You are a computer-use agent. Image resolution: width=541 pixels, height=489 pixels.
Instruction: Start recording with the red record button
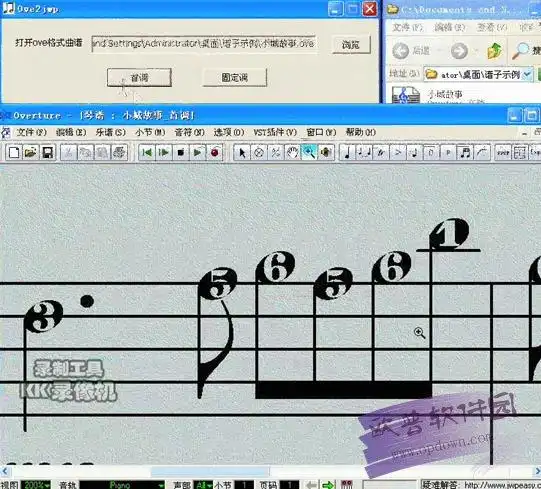[x=214, y=153]
